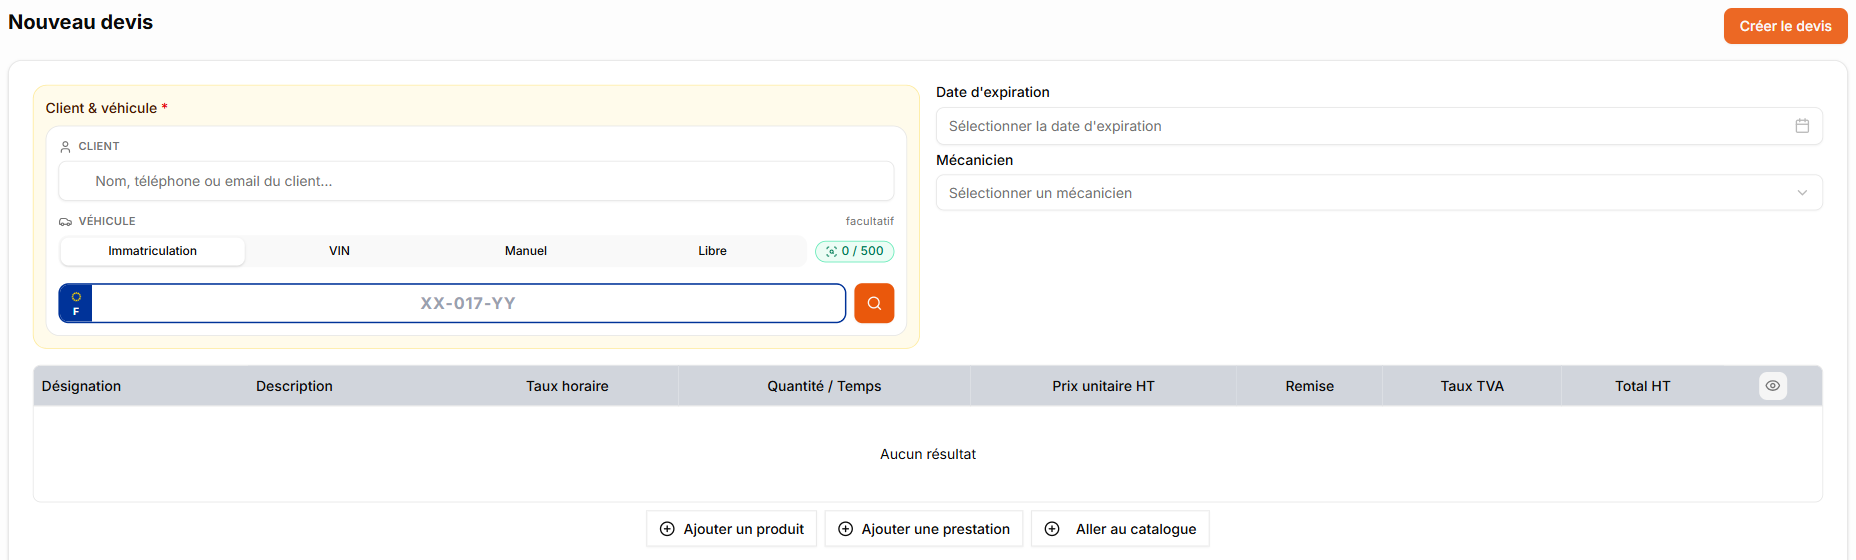Click the Créer le devis button
Viewport: 1856px width, 560px height.
(1785, 26)
